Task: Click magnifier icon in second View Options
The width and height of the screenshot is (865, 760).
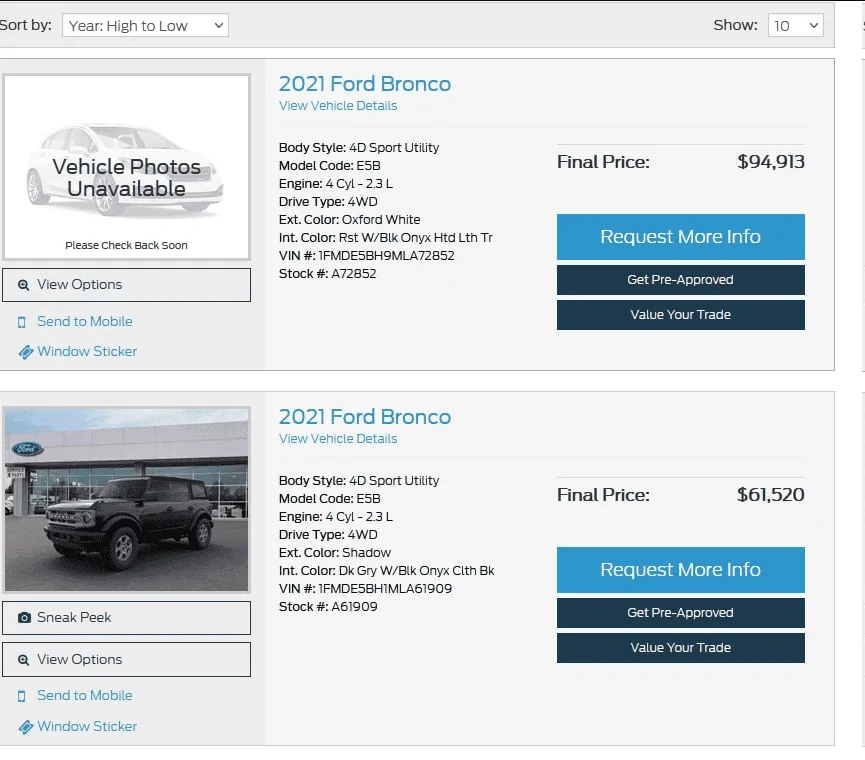Action: pos(23,660)
